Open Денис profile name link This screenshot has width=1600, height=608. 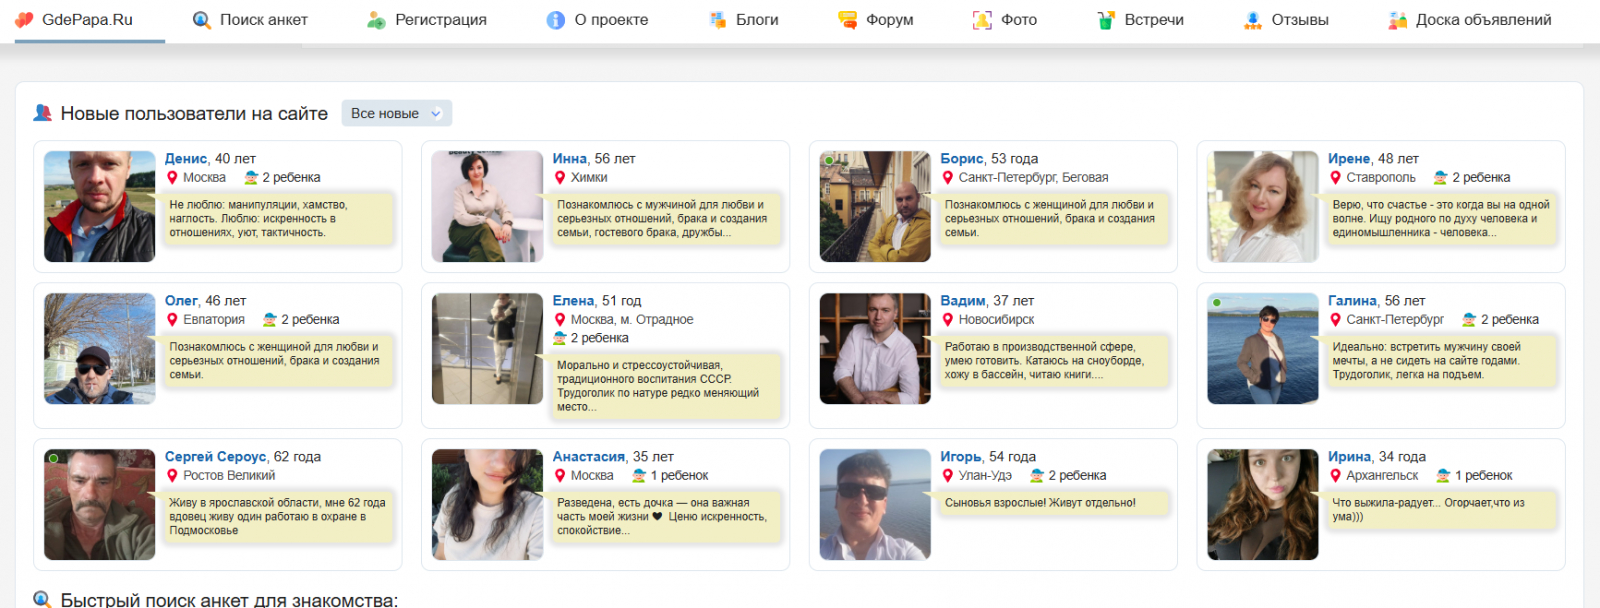(186, 159)
